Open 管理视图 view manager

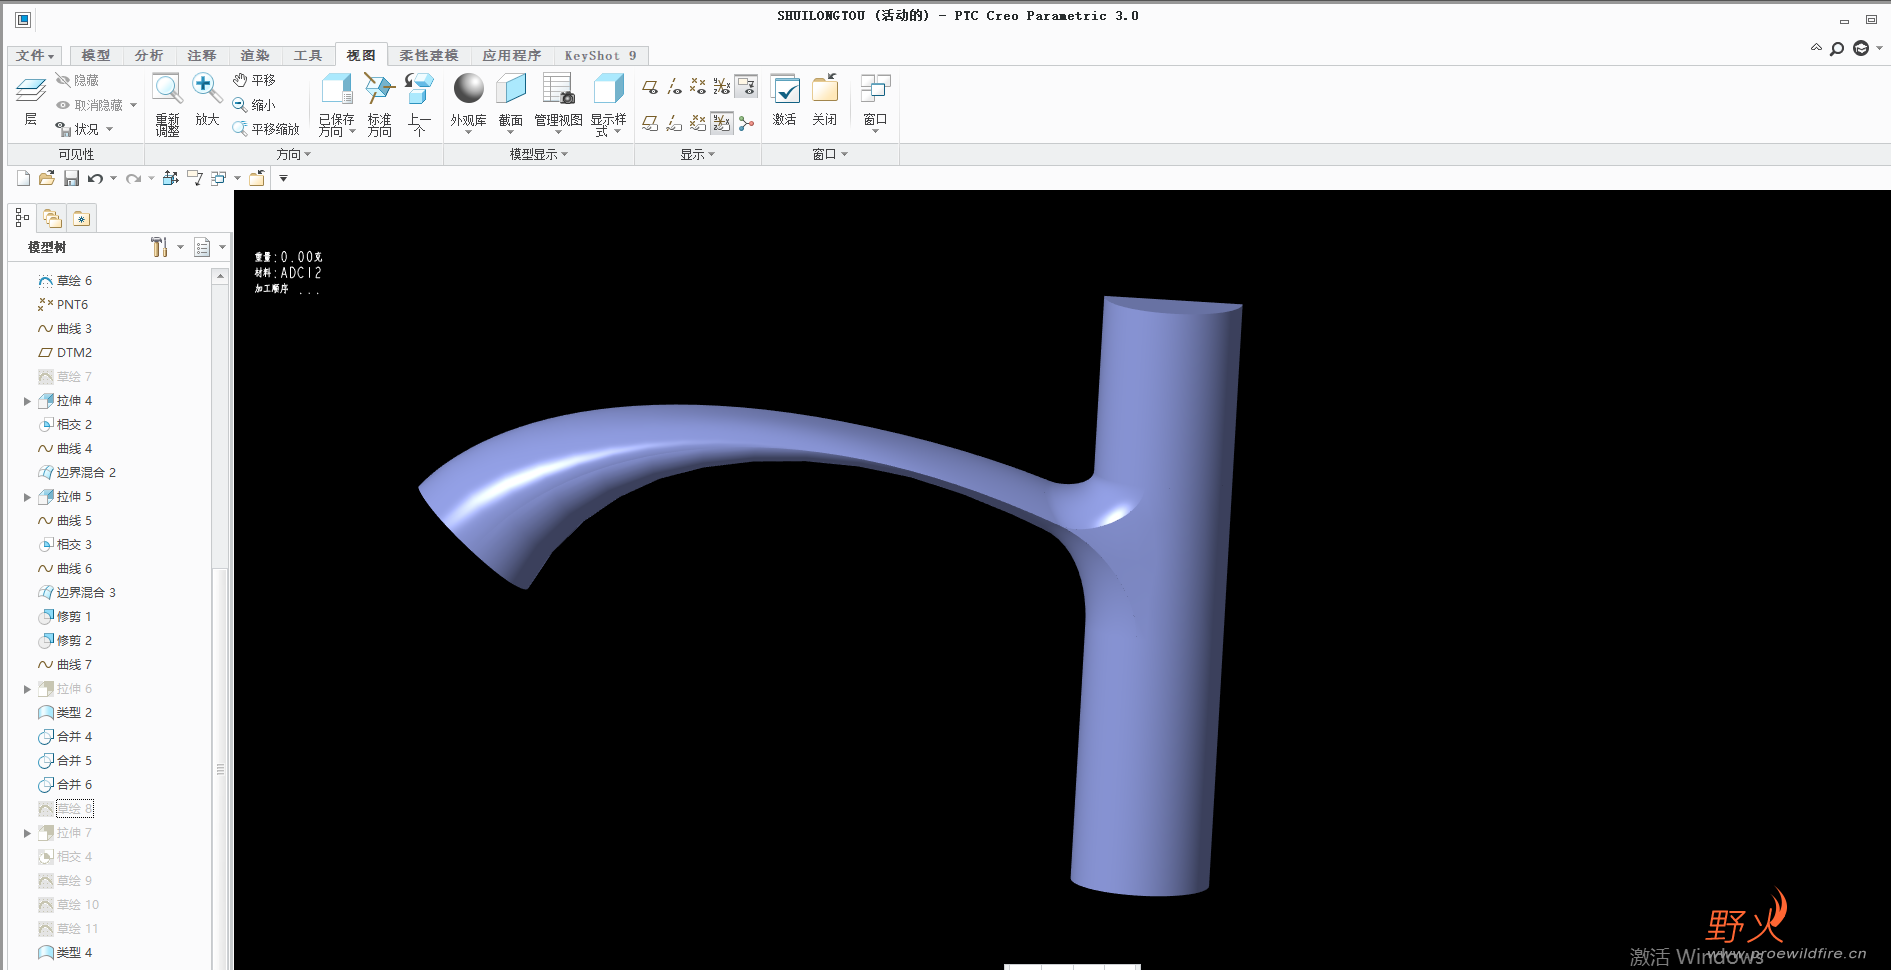coord(558,102)
